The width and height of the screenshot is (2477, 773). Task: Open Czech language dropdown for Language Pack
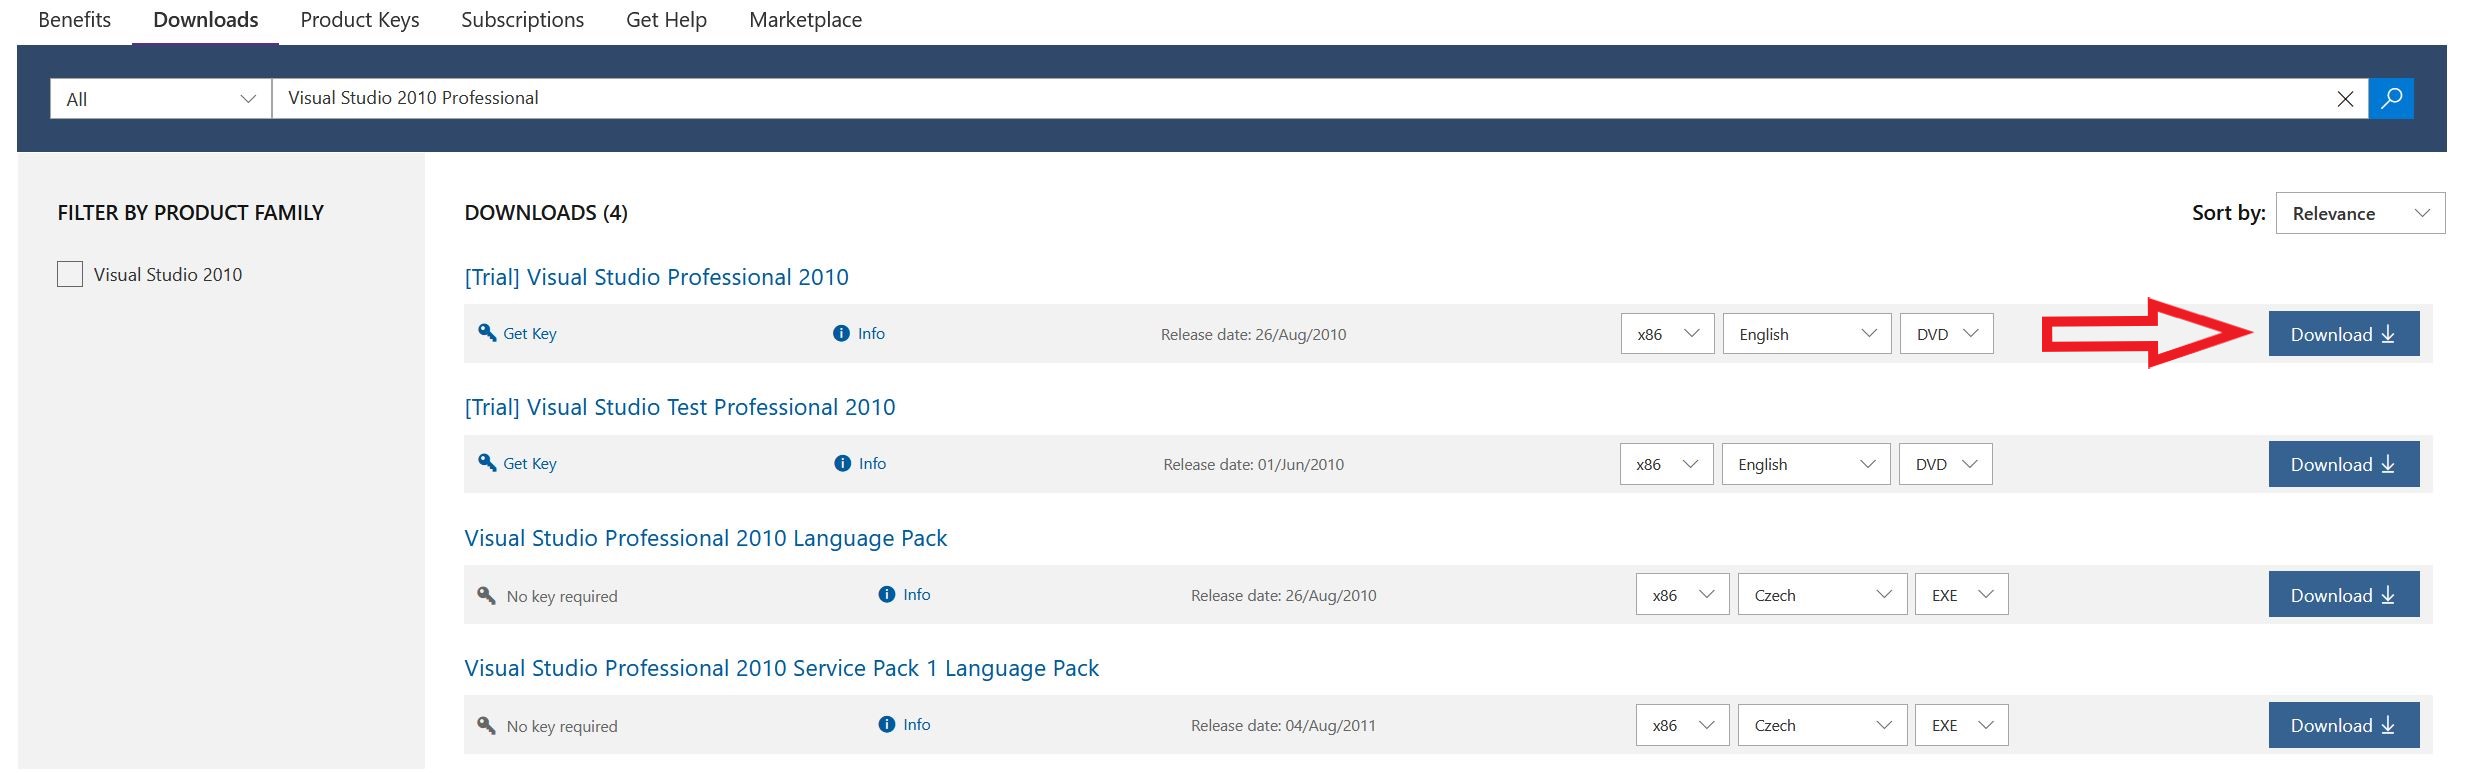tap(1822, 595)
